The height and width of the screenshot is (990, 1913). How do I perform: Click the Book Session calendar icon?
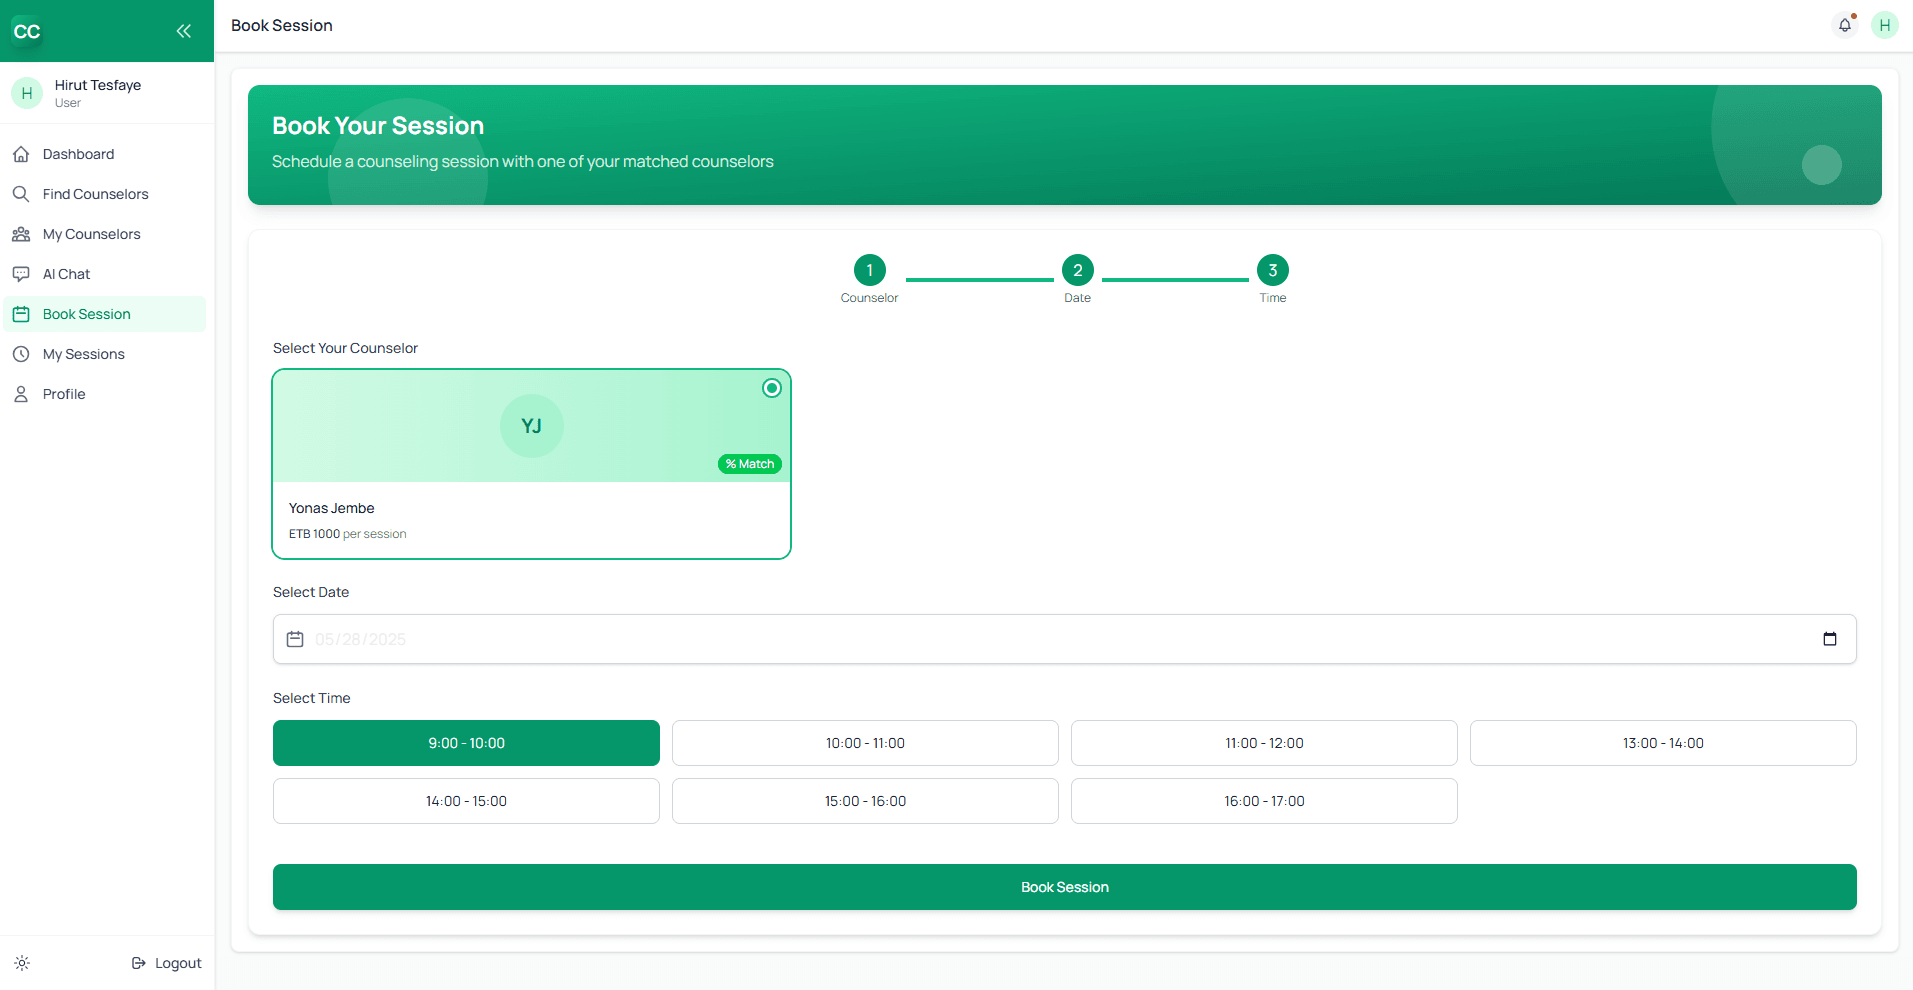[22, 313]
